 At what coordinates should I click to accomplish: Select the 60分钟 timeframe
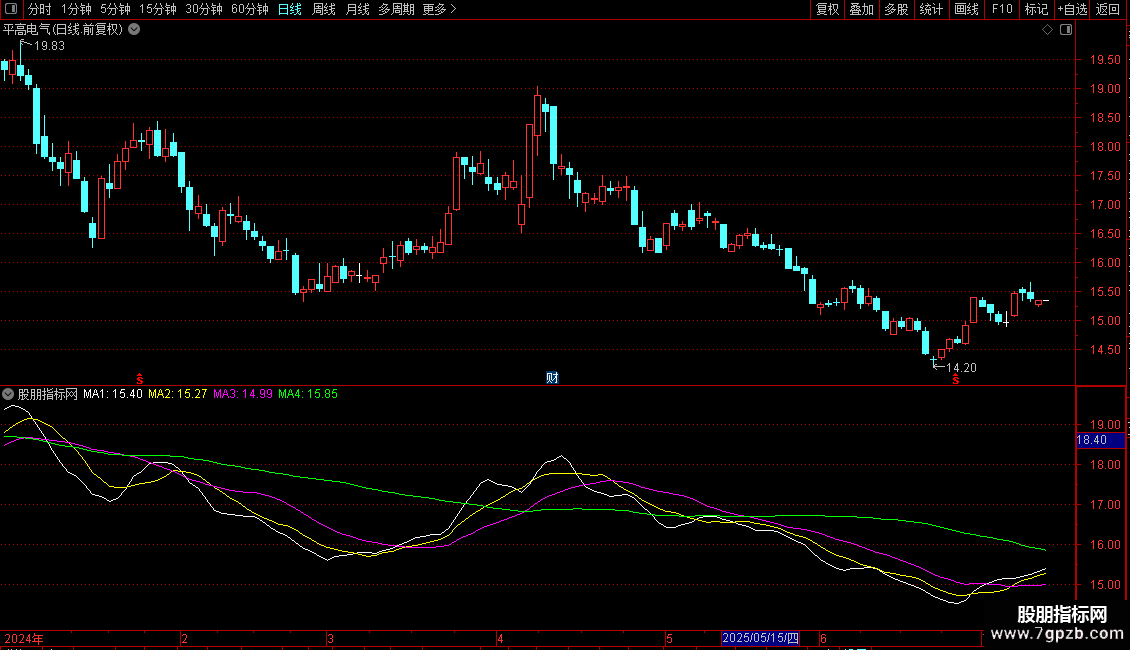pyautogui.click(x=250, y=9)
